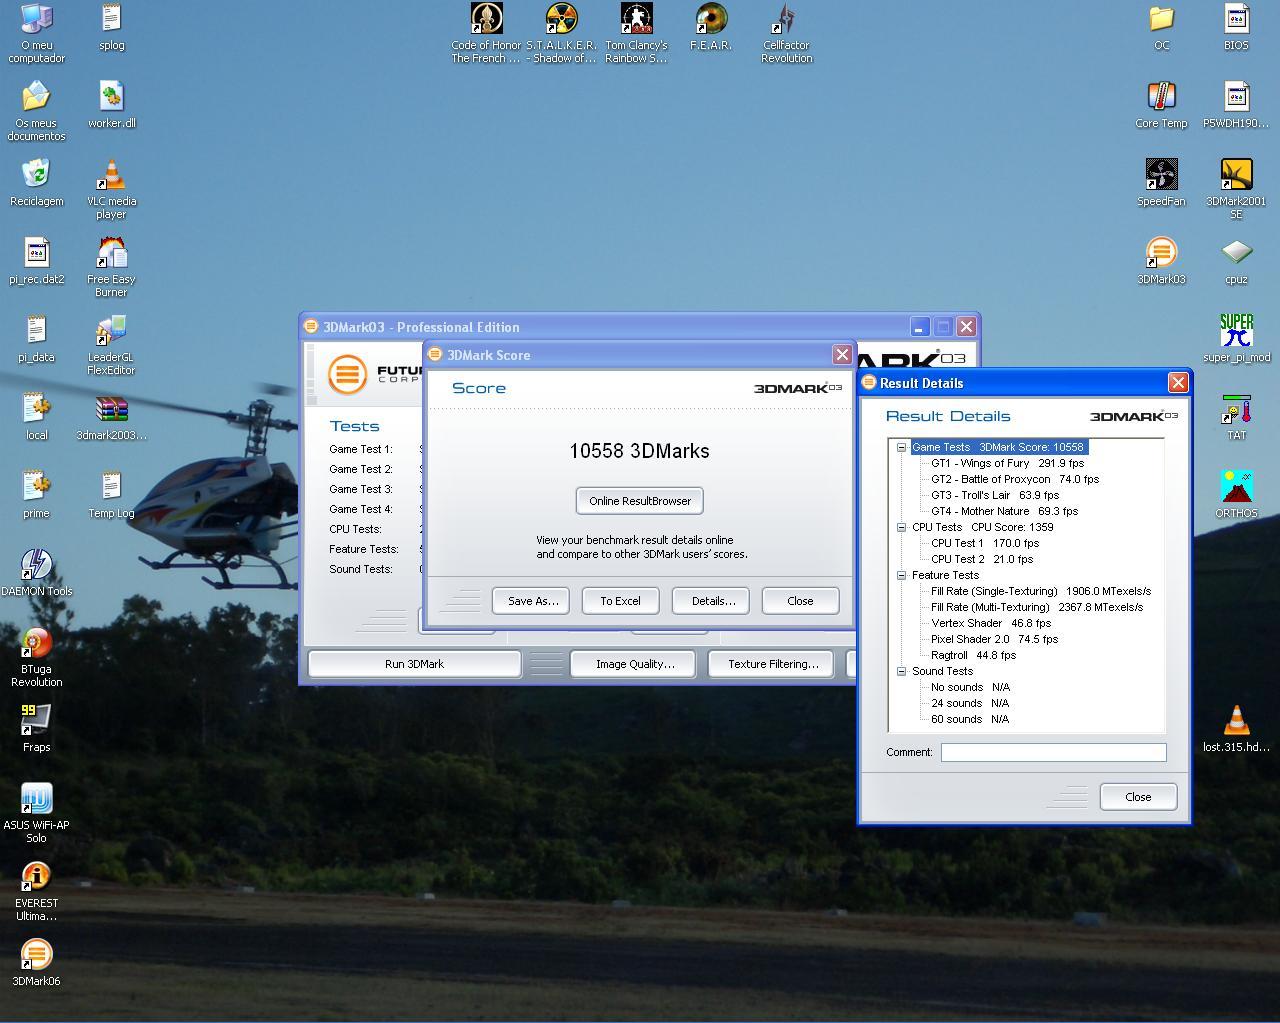Open Image Quality... settings
Screen dimensions: 1280x1023
(635, 664)
